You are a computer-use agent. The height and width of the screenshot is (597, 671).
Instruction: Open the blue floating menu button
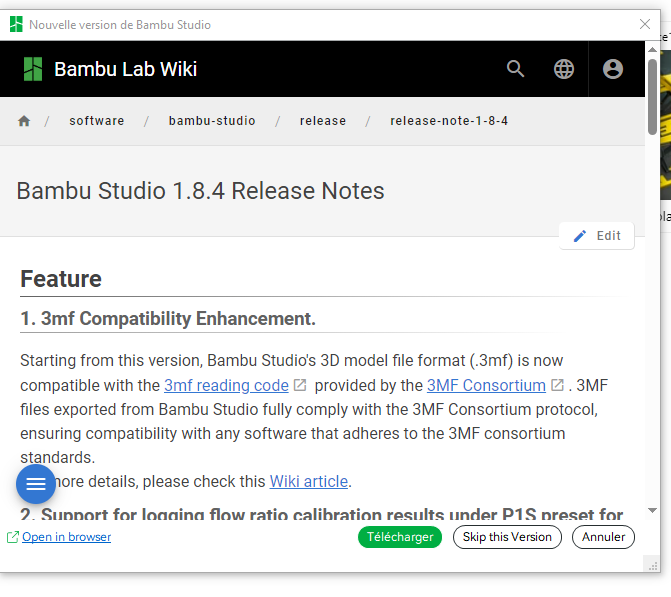click(36, 484)
